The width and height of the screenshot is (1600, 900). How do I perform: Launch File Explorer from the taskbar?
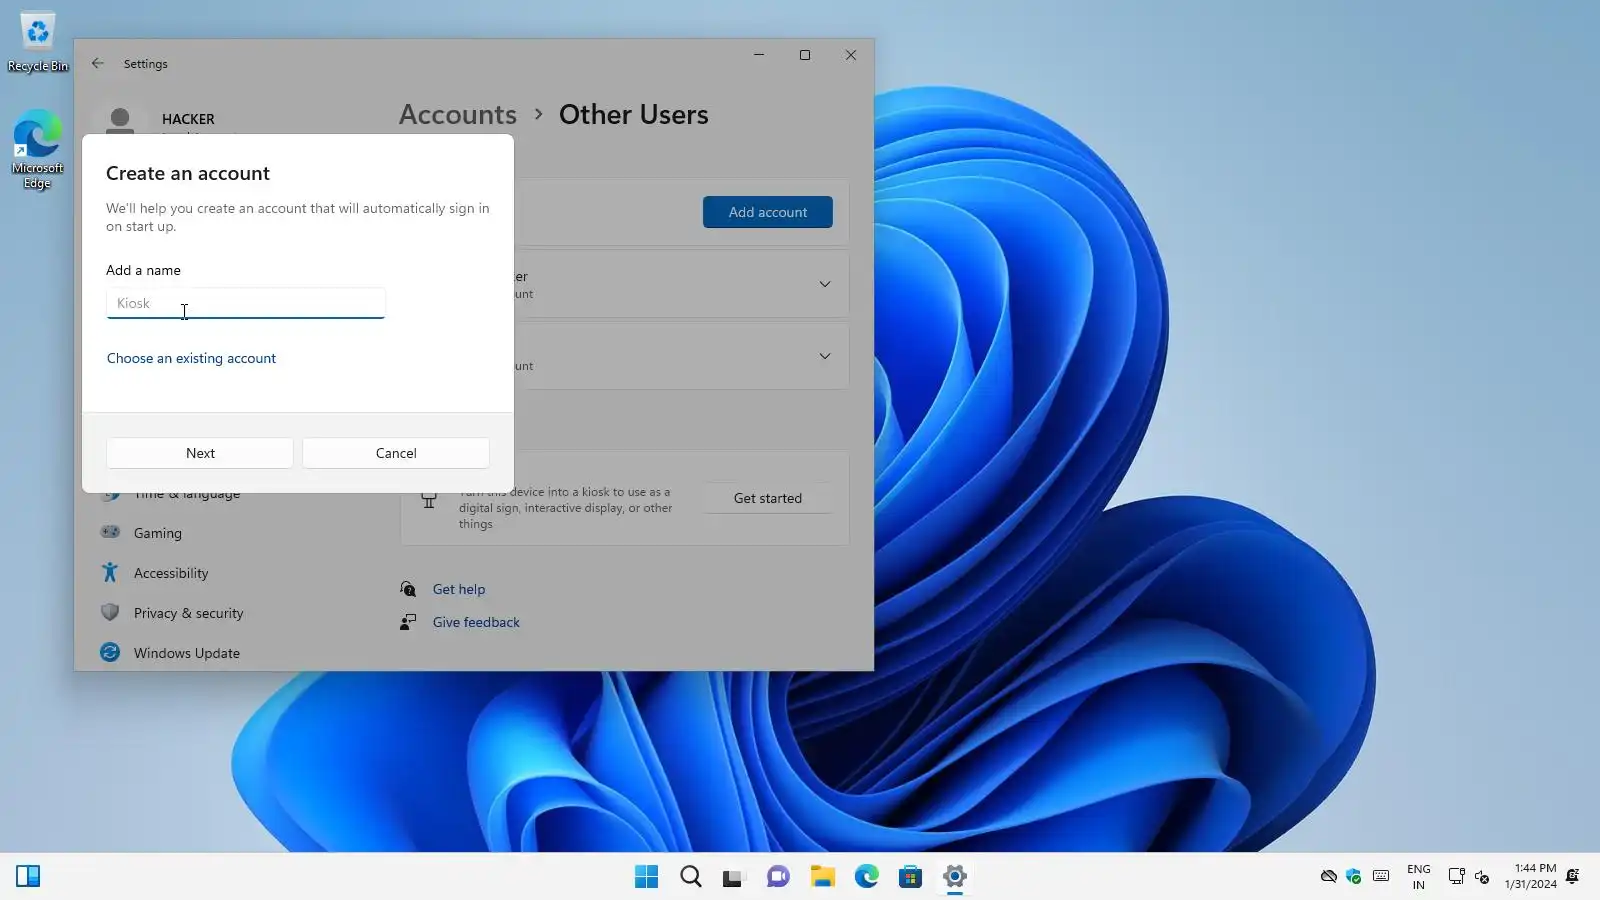pyautogui.click(x=823, y=877)
